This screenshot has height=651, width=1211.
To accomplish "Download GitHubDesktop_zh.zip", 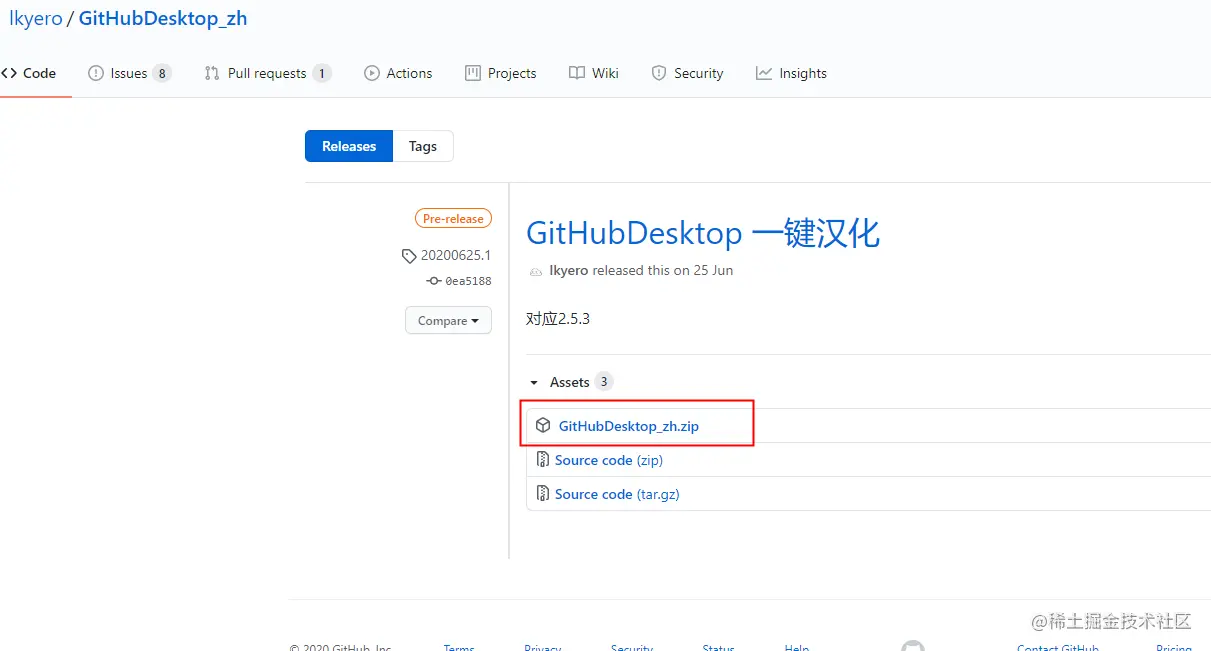I will 629,426.
